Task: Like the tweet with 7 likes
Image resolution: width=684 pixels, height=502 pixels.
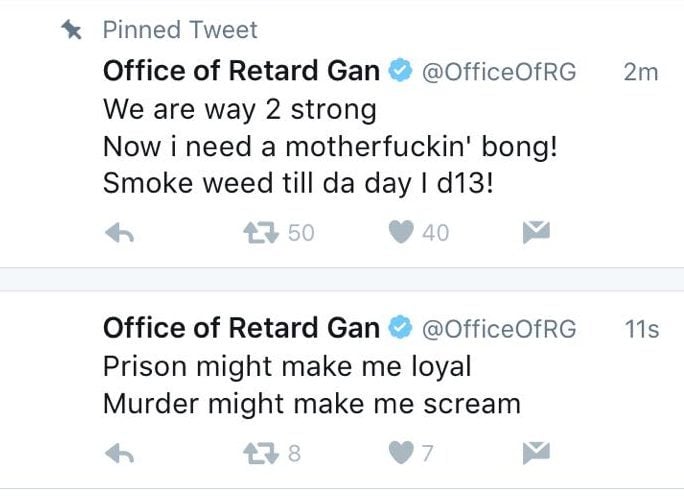Action: [401, 452]
